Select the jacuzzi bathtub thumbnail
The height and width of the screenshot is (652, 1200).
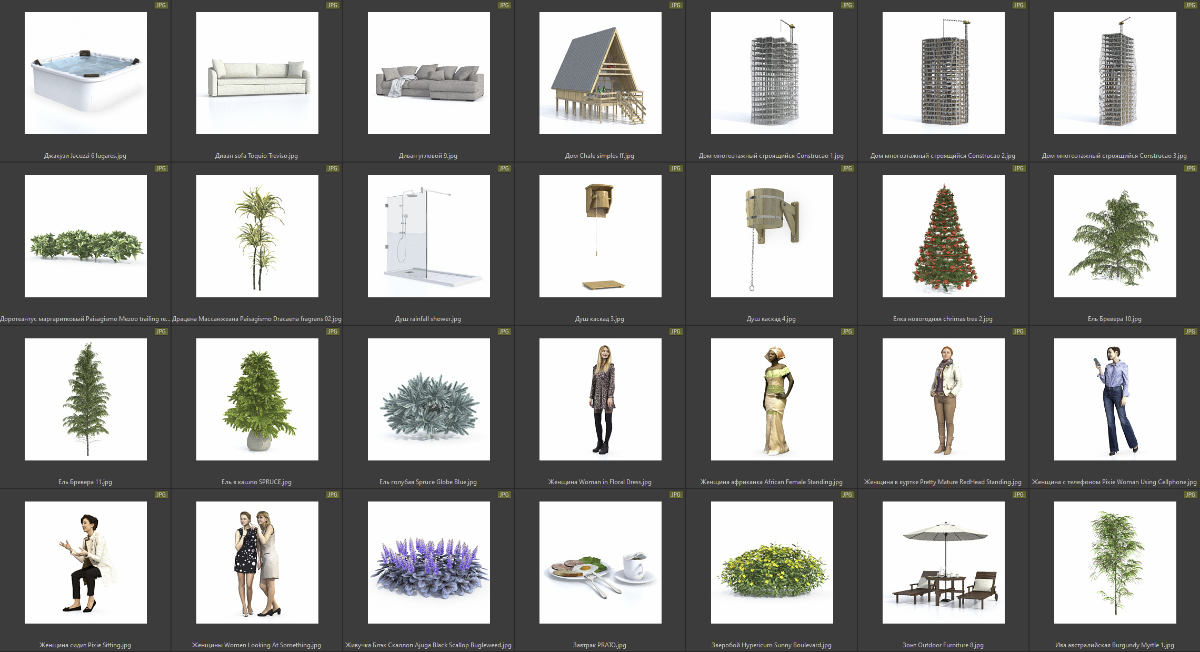pyautogui.click(x=86, y=73)
